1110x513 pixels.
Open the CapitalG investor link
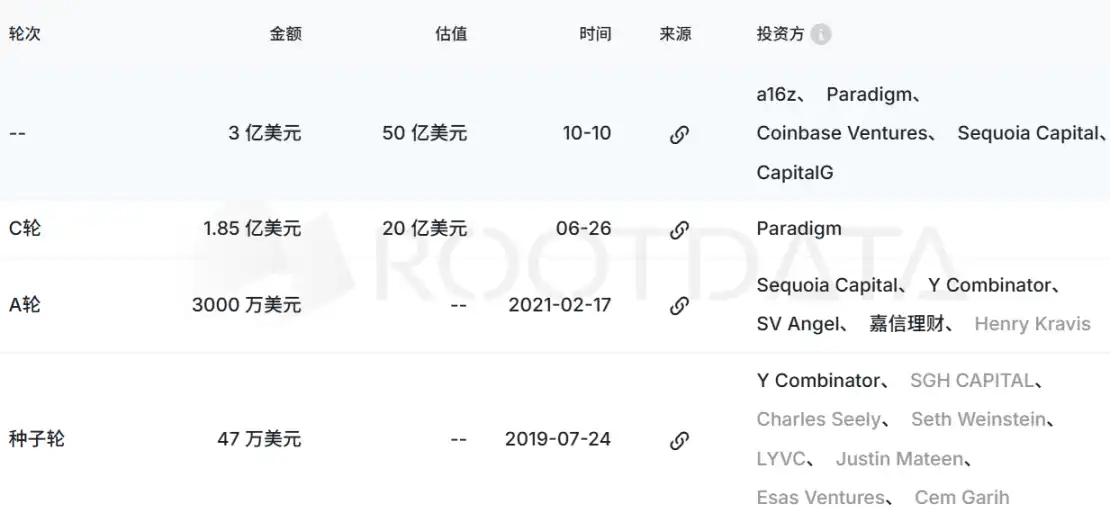pos(795,172)
